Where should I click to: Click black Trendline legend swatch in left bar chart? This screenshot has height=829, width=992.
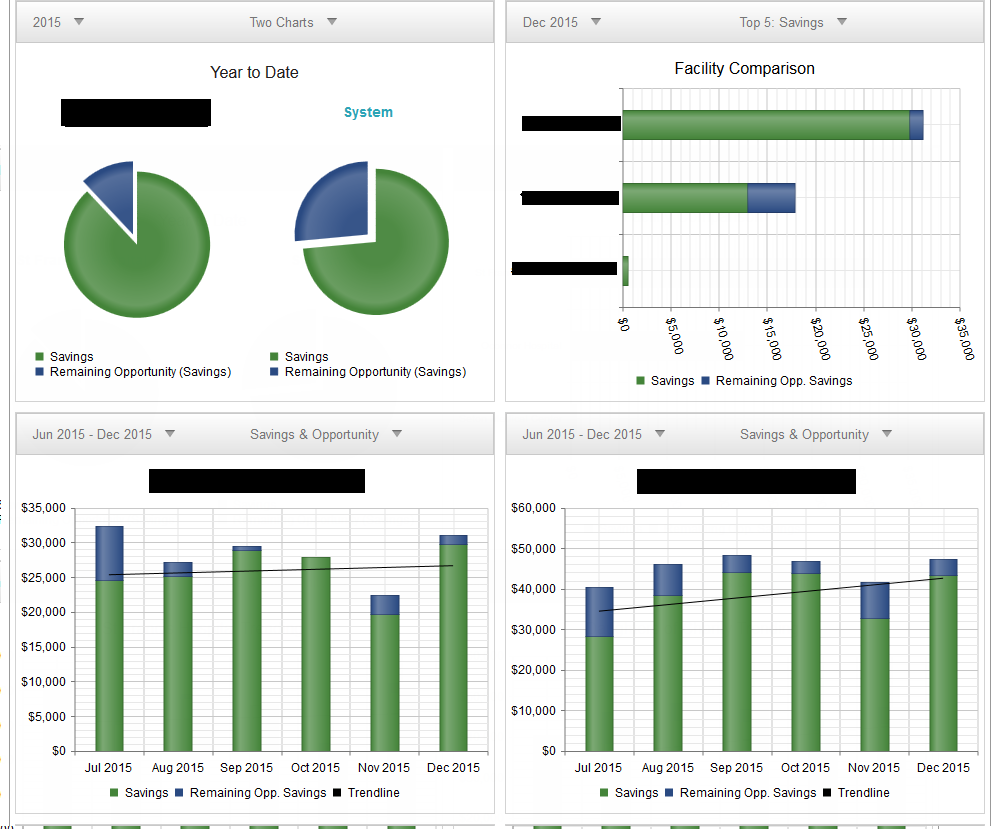337,792
